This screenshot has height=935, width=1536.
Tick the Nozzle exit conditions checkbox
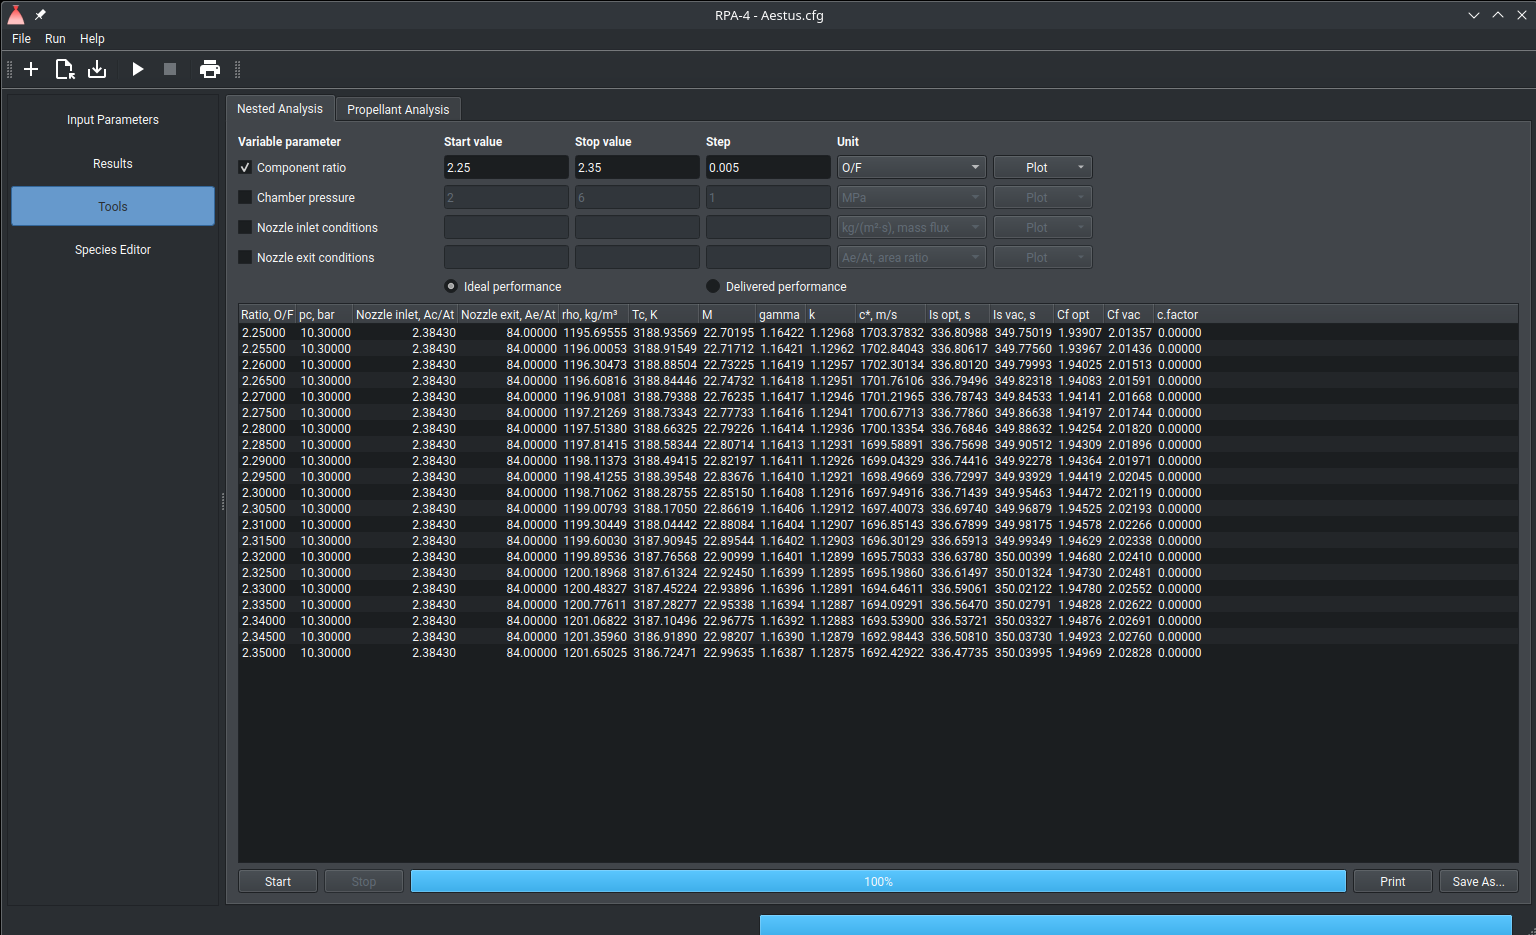[x=245, y=258]
